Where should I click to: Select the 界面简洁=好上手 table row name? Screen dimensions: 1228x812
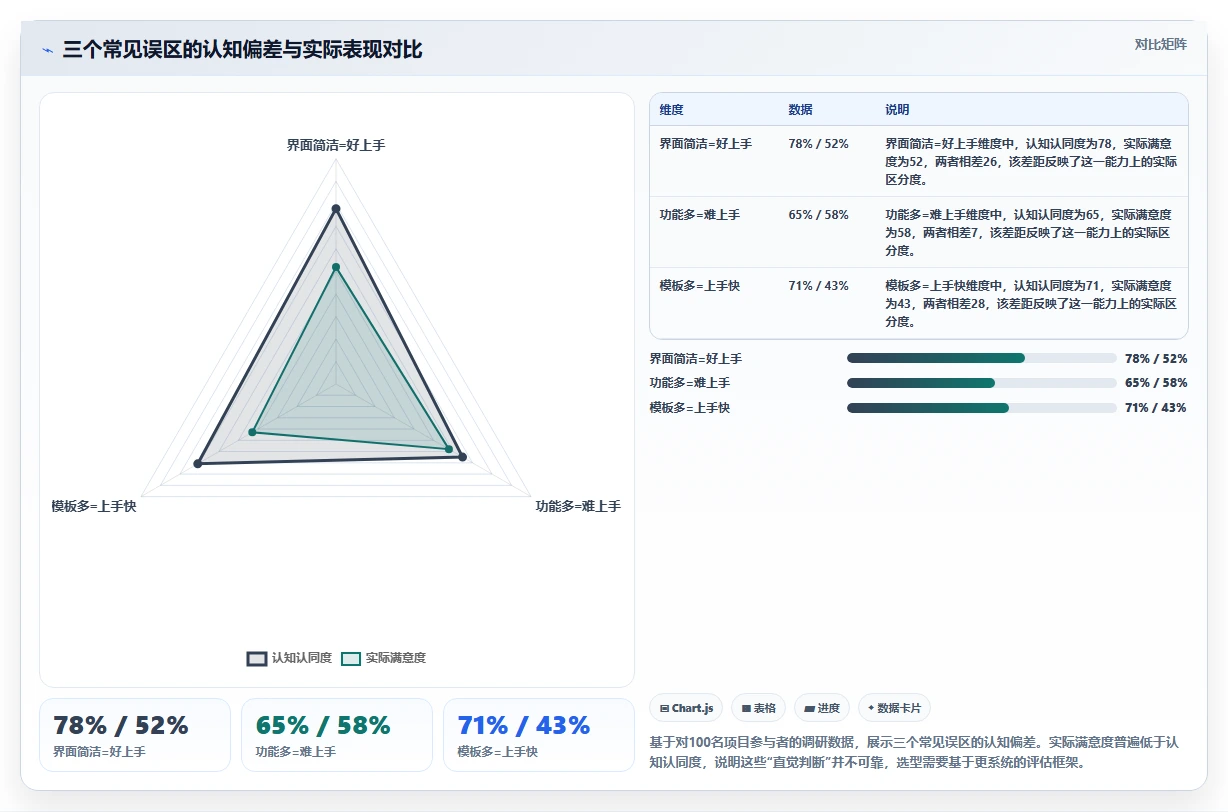click(706, 144)
